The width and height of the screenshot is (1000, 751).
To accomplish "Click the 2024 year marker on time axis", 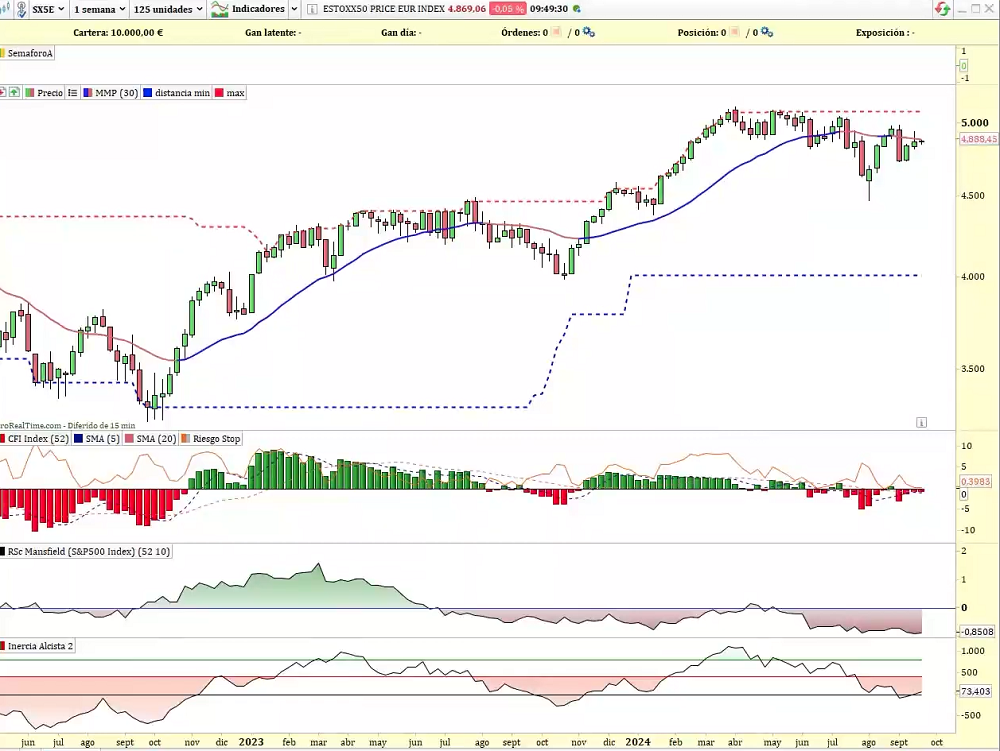I will pyautogui.click(x=638, y=742).
